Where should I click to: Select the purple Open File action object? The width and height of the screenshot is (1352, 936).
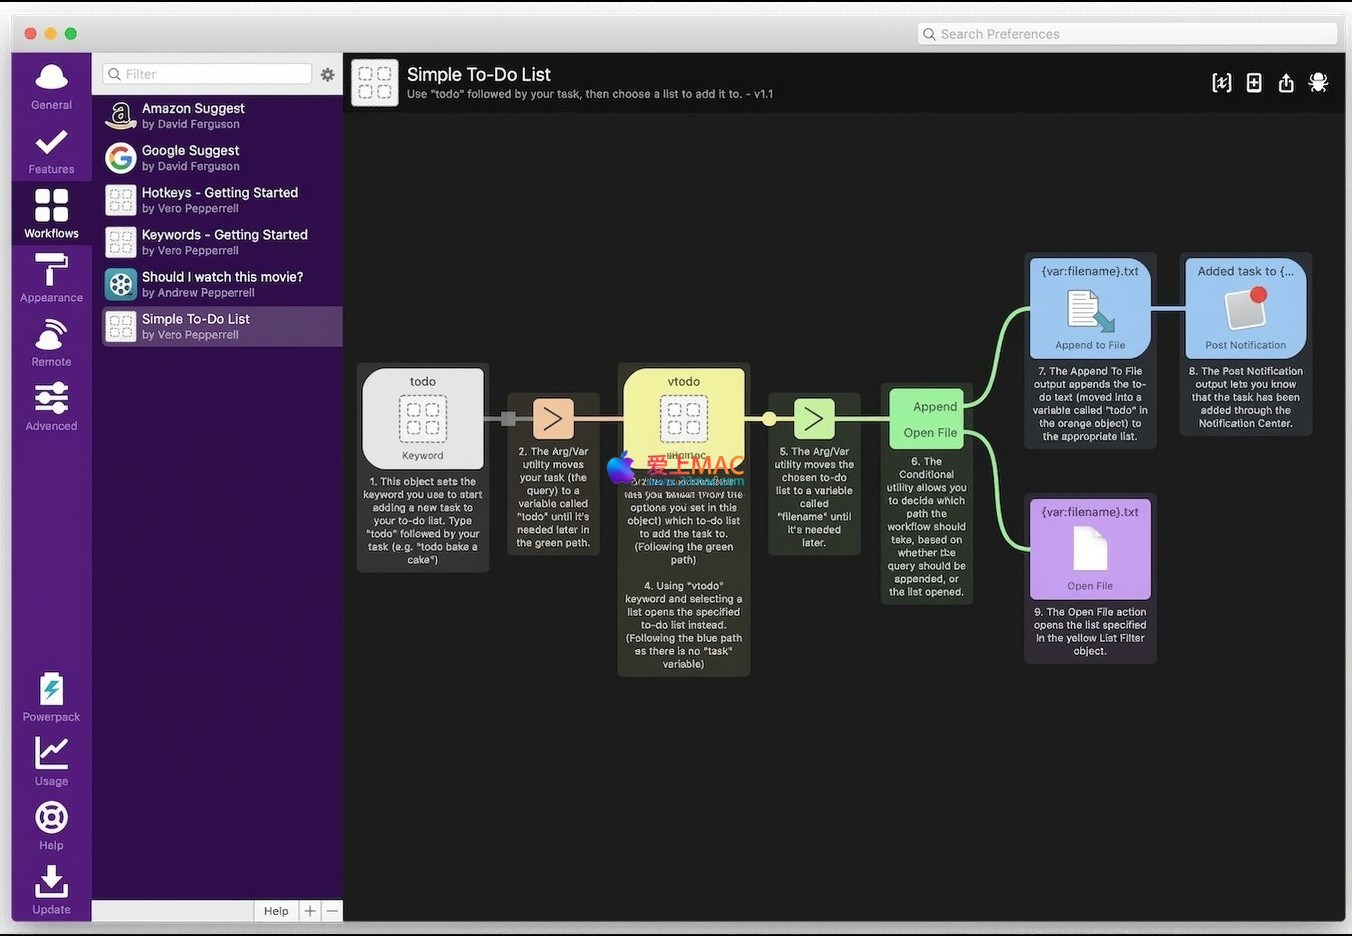[x=1090, y=549]
